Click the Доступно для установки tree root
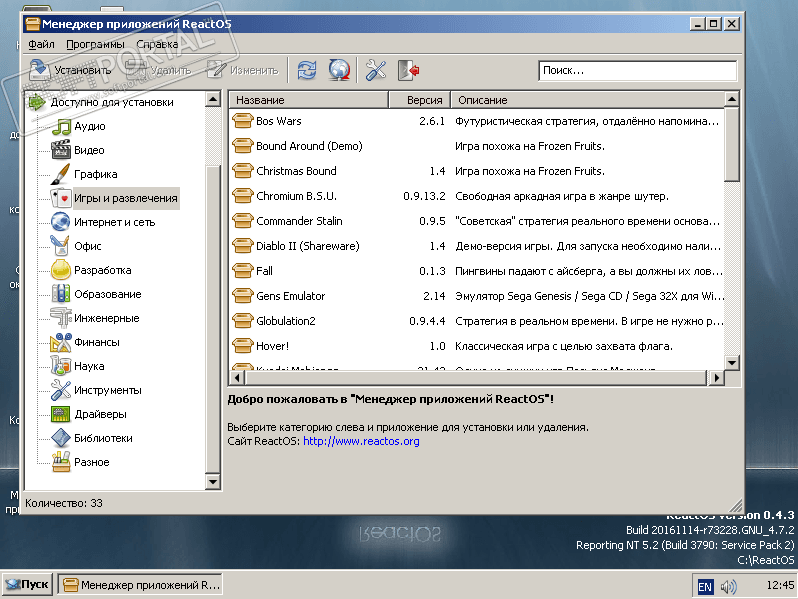The width and height of the screenshot is (798, 599). click(111, 102)
